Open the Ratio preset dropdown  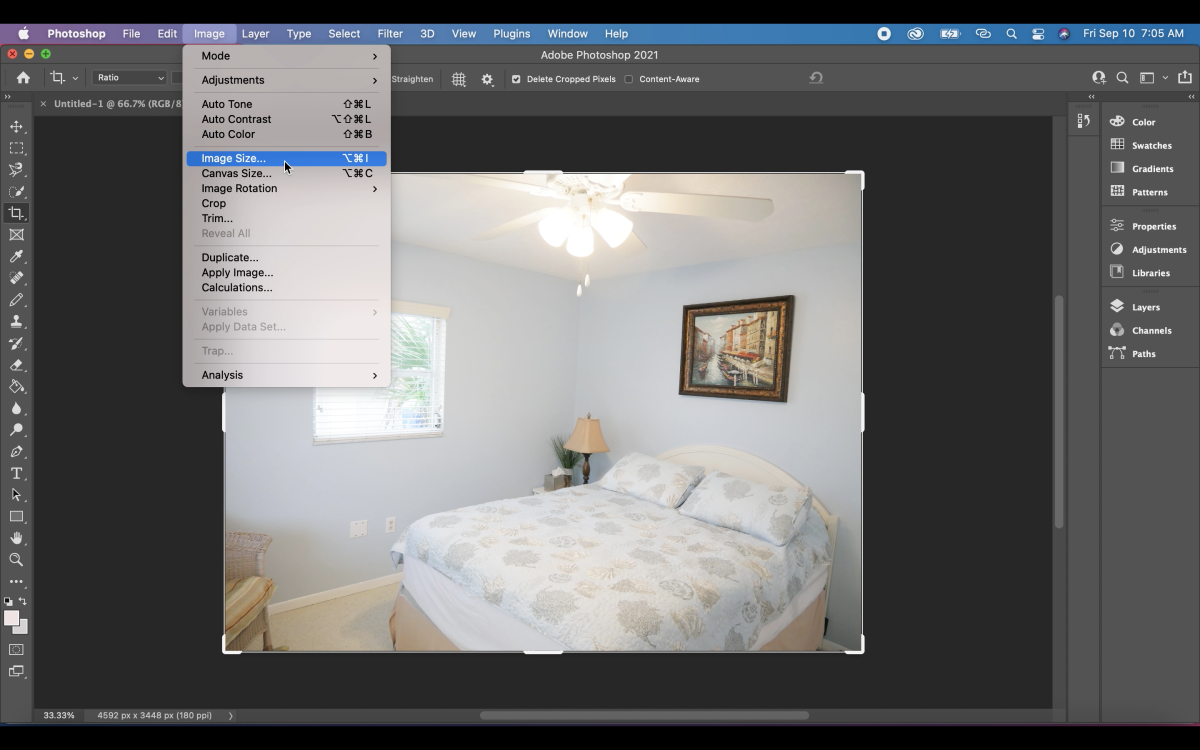pos(130,78)
